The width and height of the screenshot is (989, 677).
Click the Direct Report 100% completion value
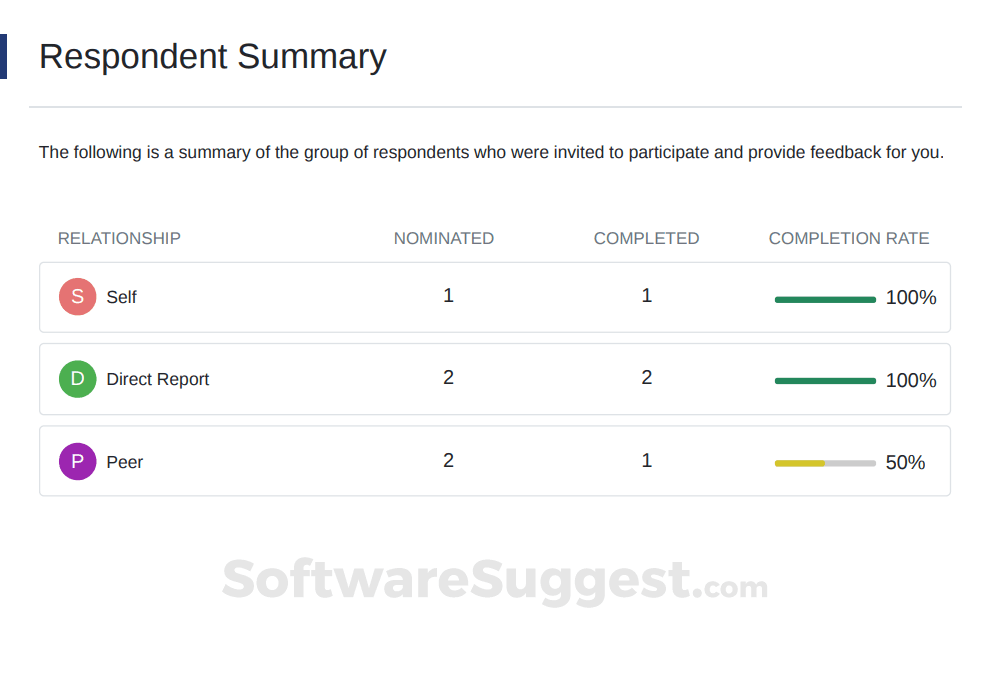point(911,381)
